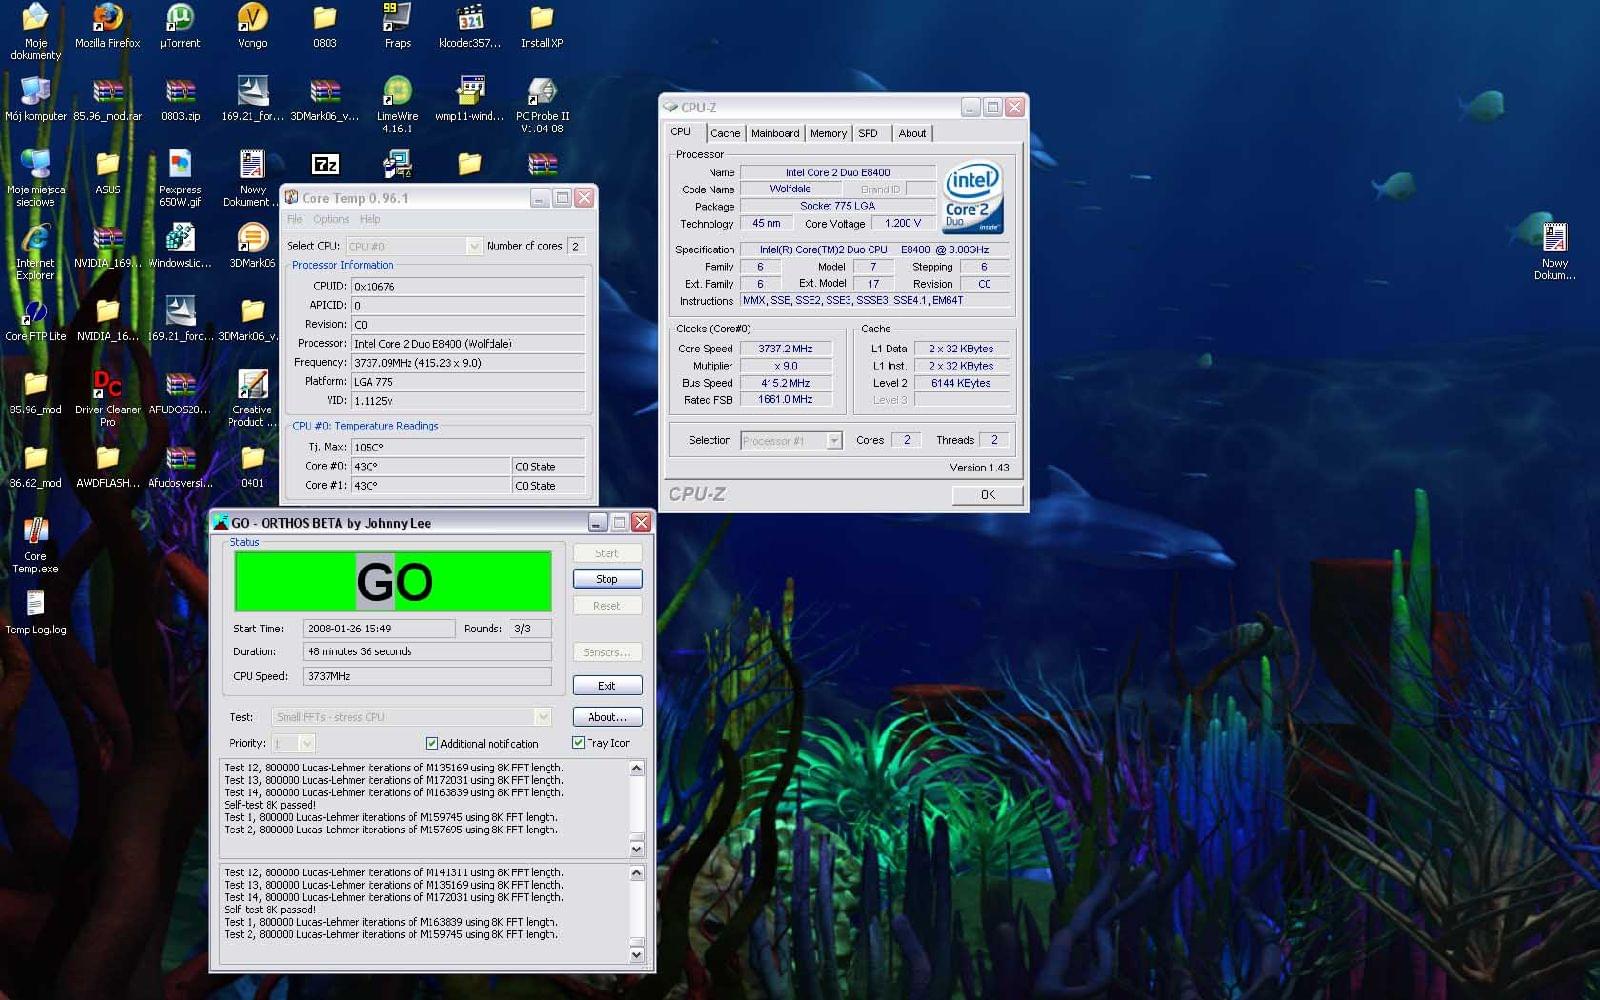
Task: Launch µTorrent desktop shortcut
Action: [180, 27]
